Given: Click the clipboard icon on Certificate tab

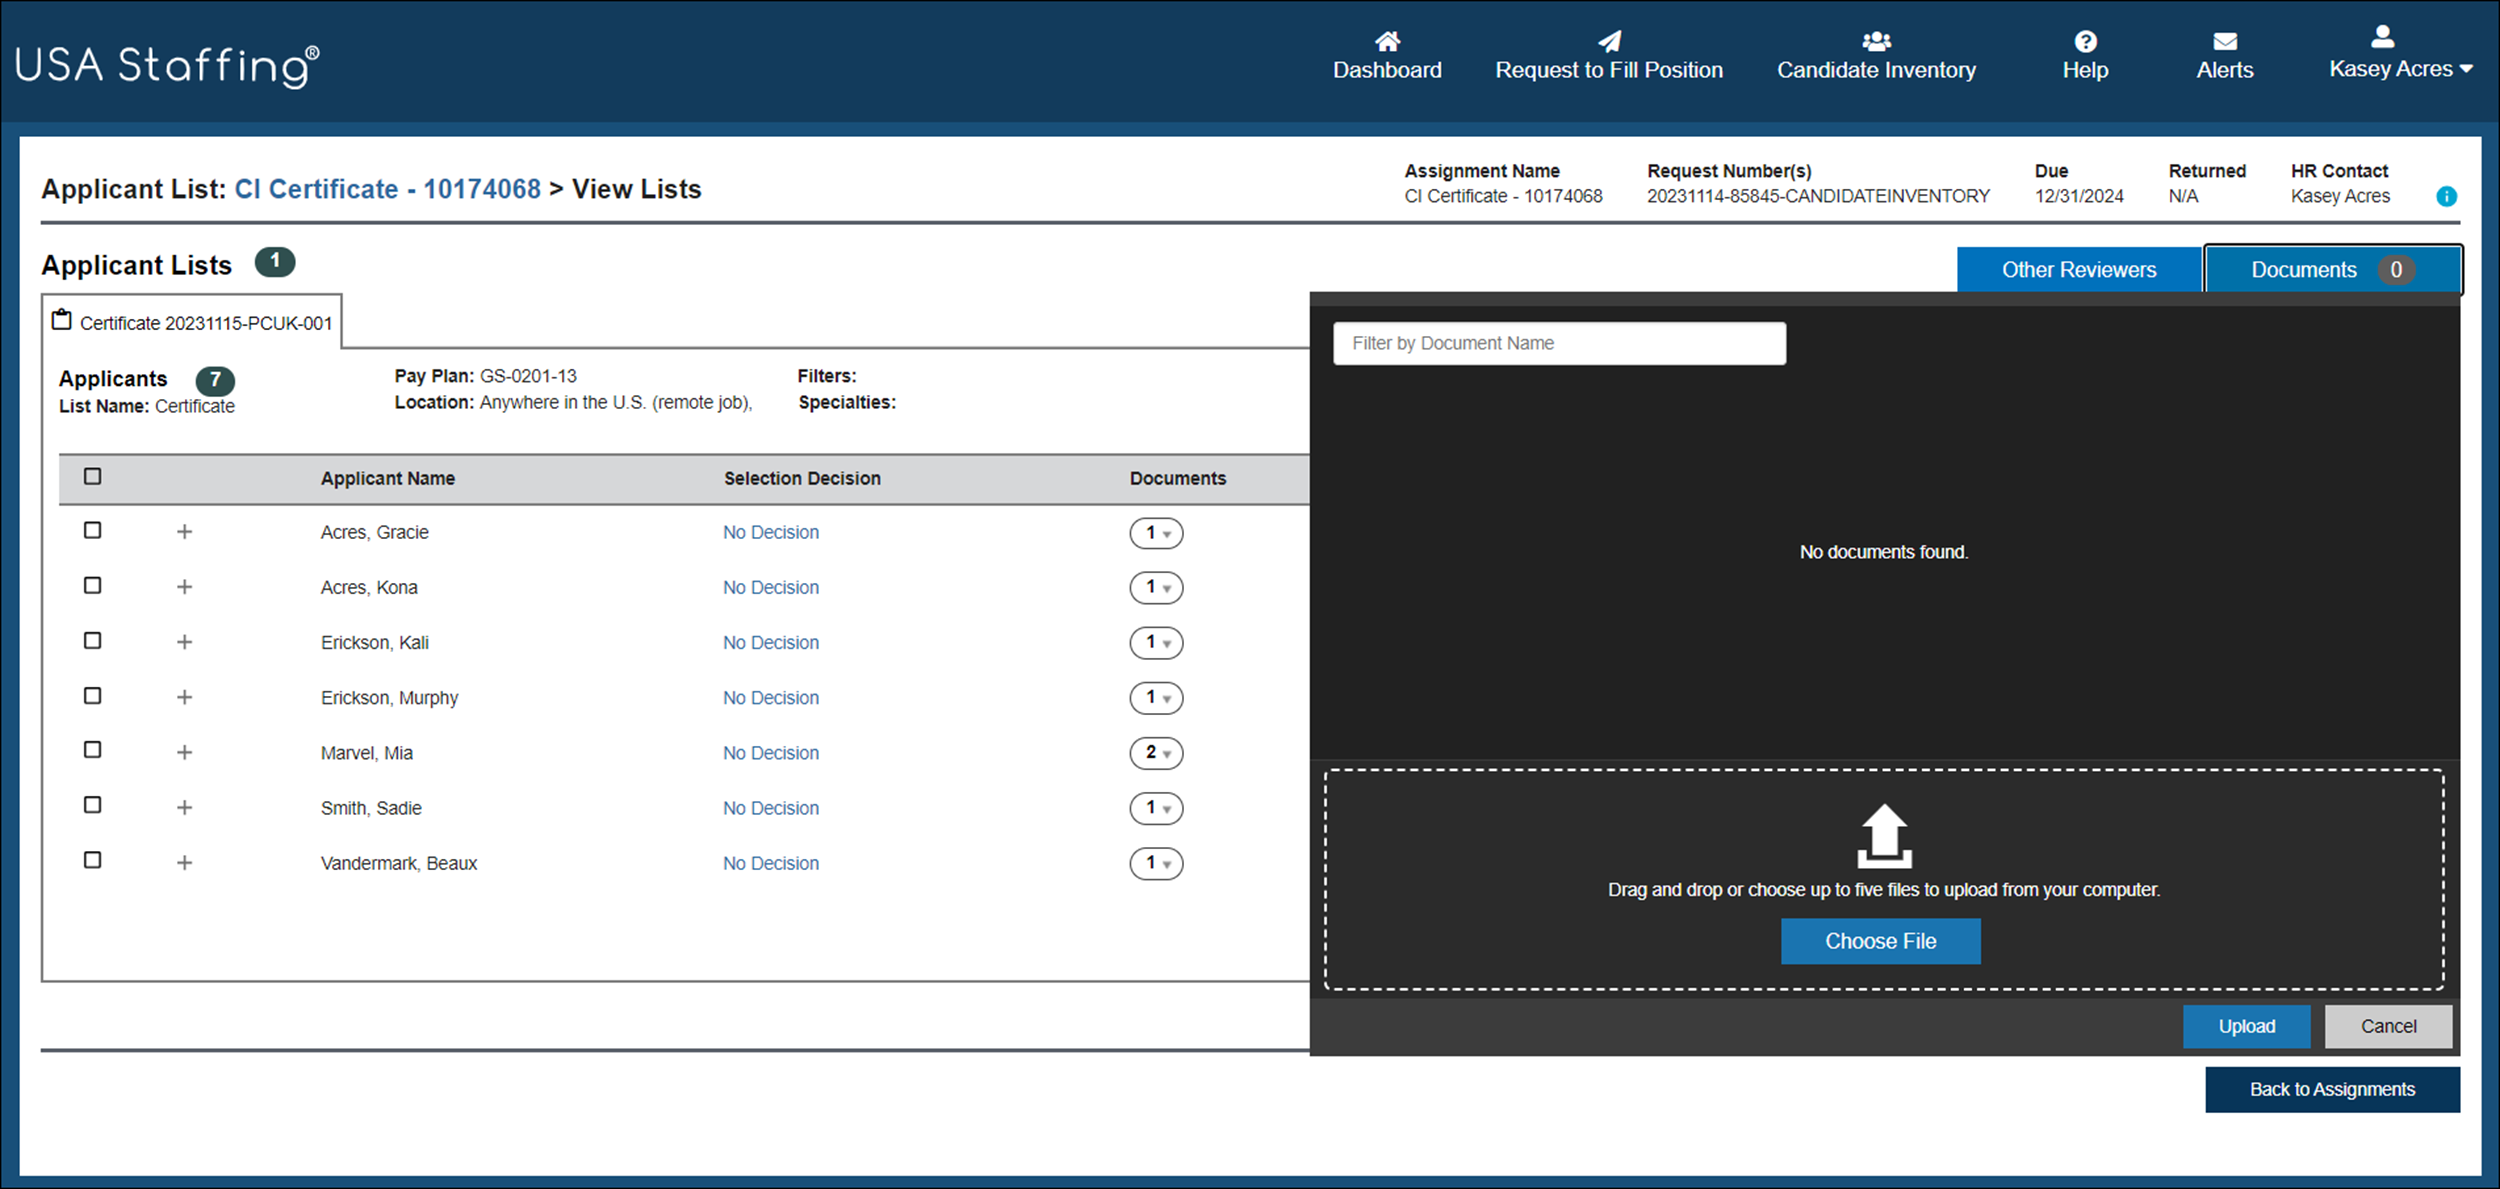Looking at the screenshot, I should 62,321.
